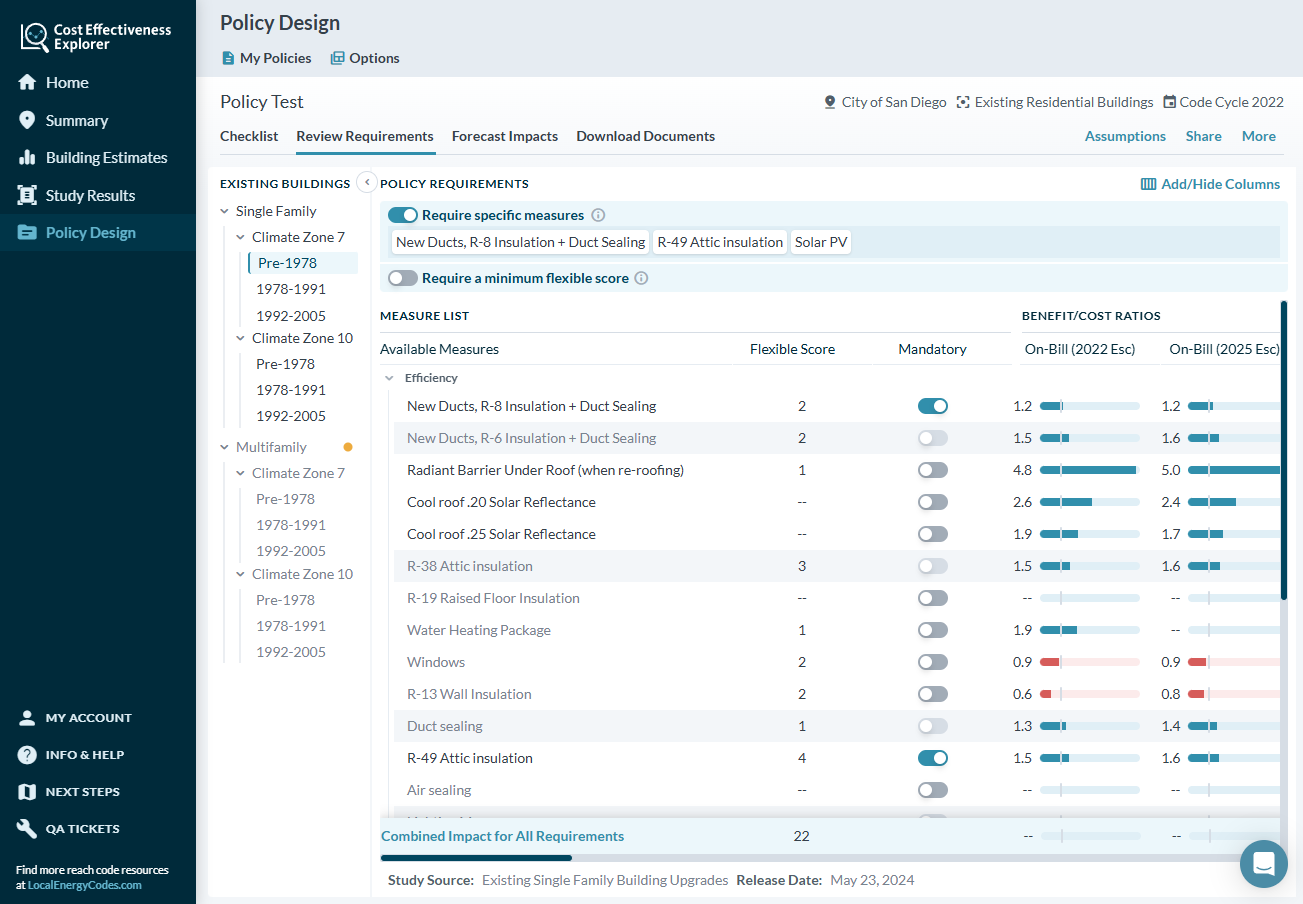
Task: Go to the Download Documents tab
Action: (646, 136)
